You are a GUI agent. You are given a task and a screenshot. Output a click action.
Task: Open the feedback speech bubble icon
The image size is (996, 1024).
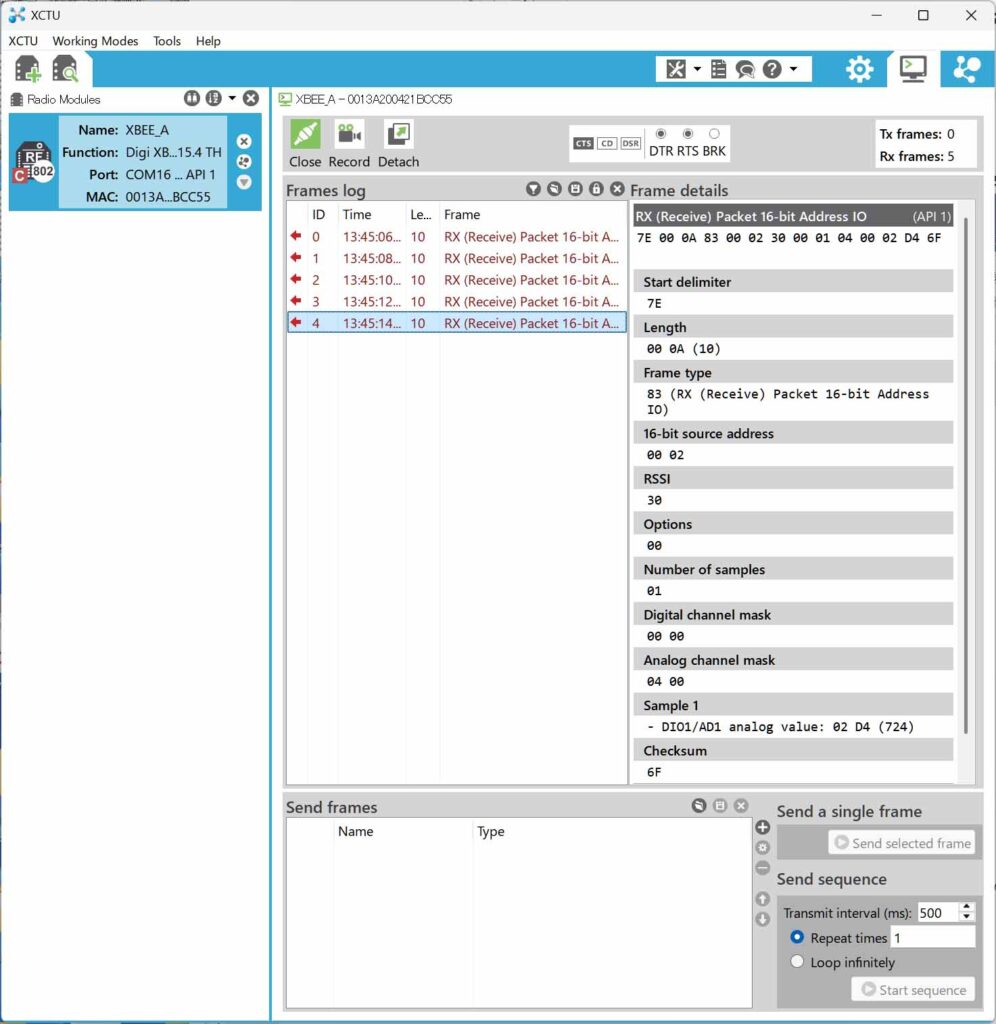[x=745, y=69]
